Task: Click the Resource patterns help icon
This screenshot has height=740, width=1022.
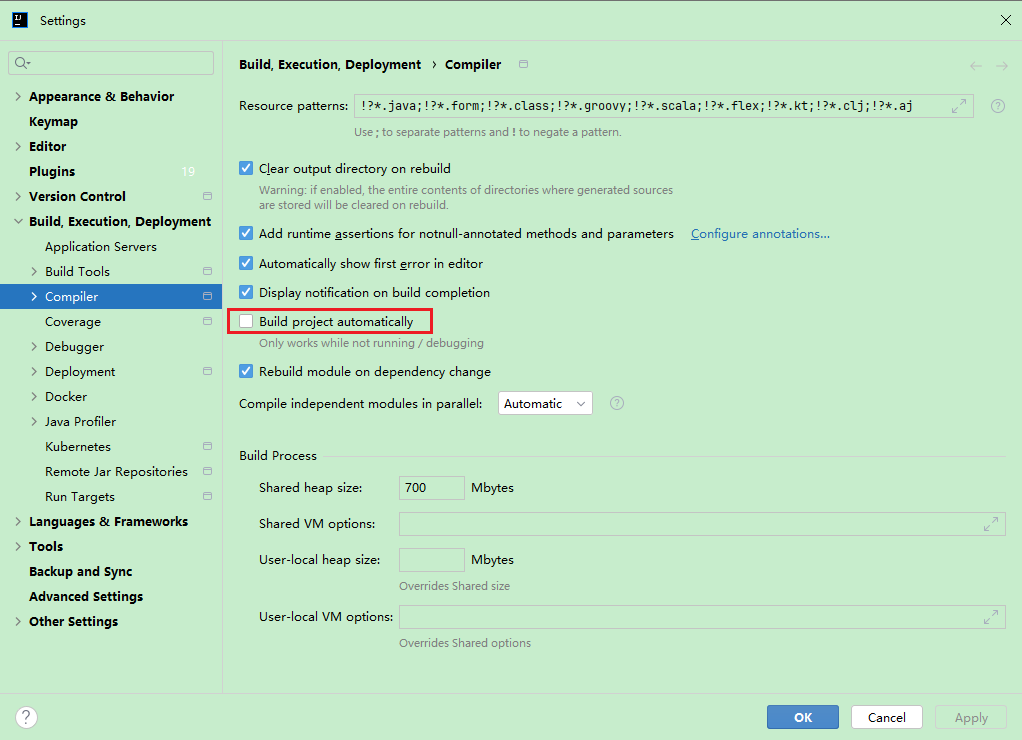Action: click(x=997, y=106)
